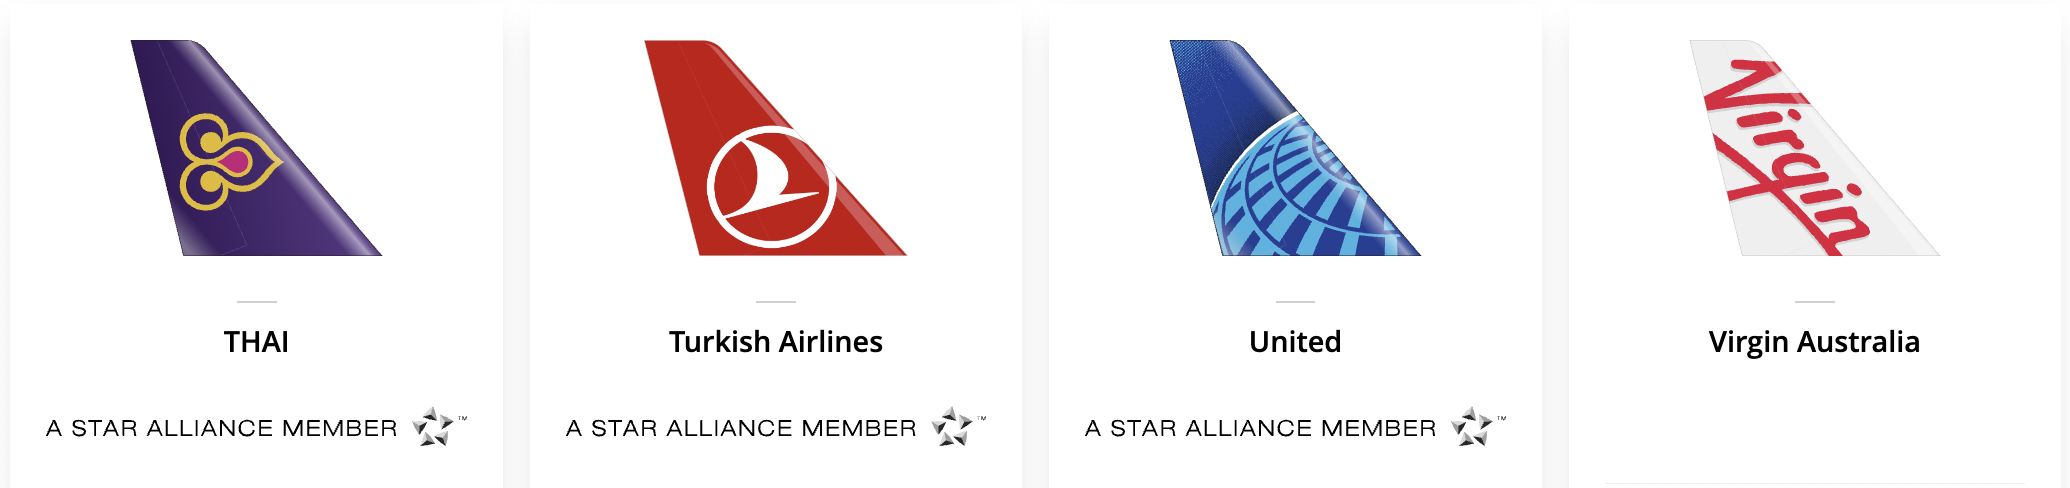Click the small divider line above United

1295,301
